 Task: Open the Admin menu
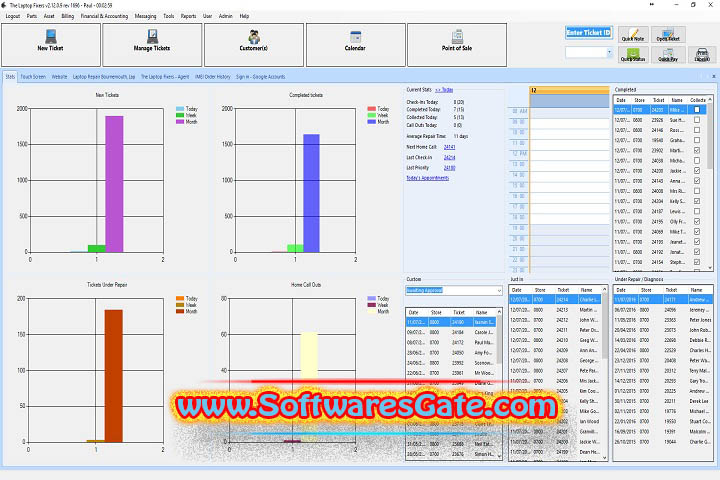coord(225,16)
